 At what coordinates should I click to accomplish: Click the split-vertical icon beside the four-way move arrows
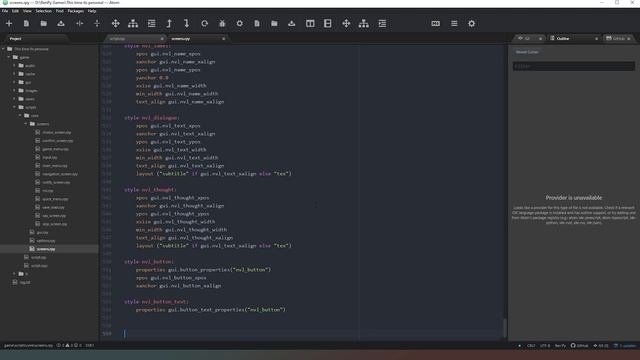(97, 24)
